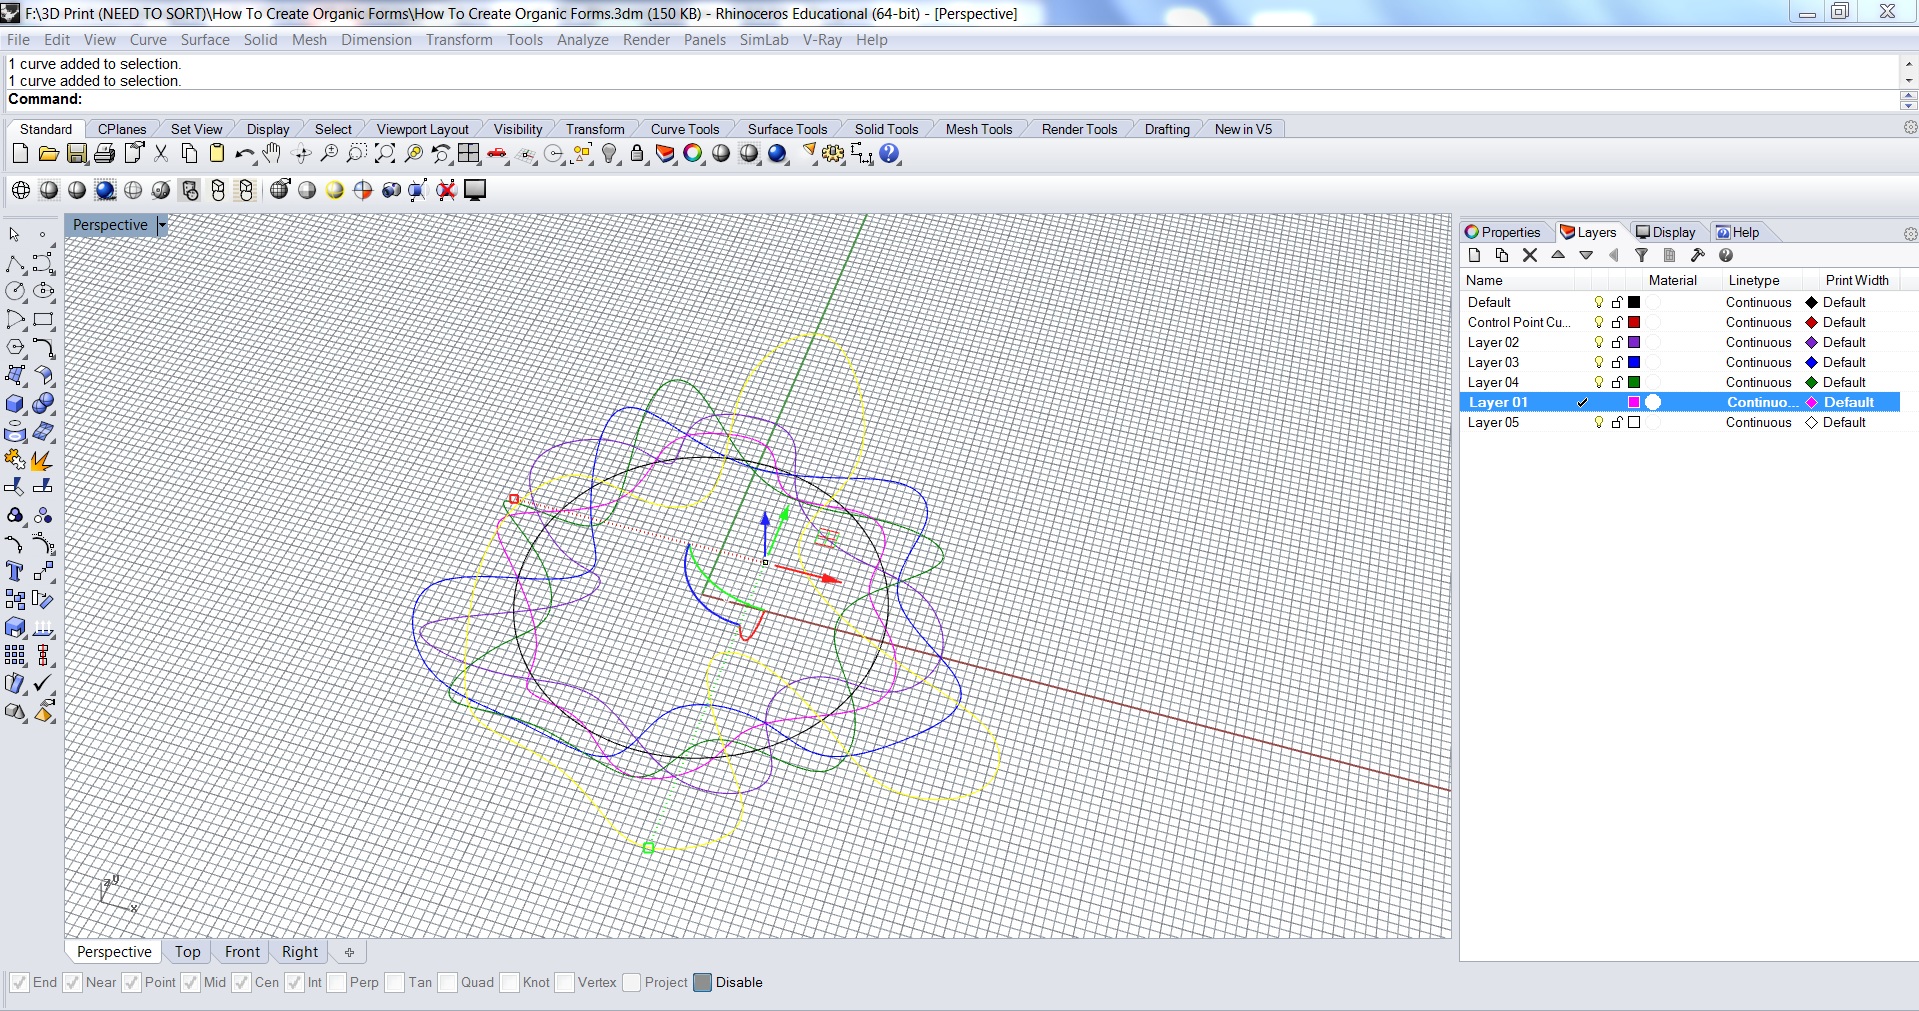Screen dimensions: 1919x1011
Task: Enable Project osnap checkbox
Action: 631,982
